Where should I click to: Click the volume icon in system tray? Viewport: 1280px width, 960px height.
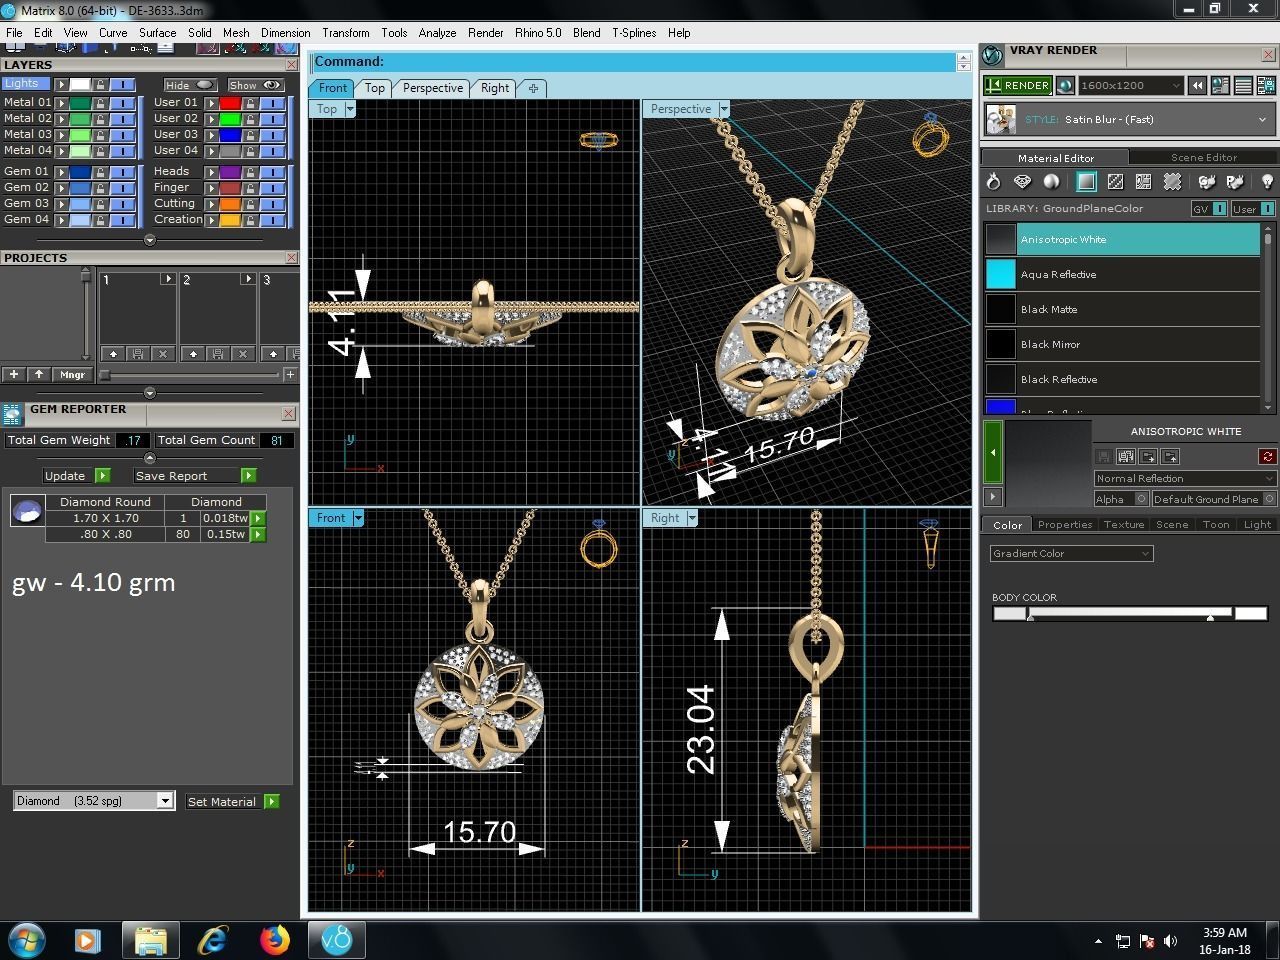(1170, 941)
